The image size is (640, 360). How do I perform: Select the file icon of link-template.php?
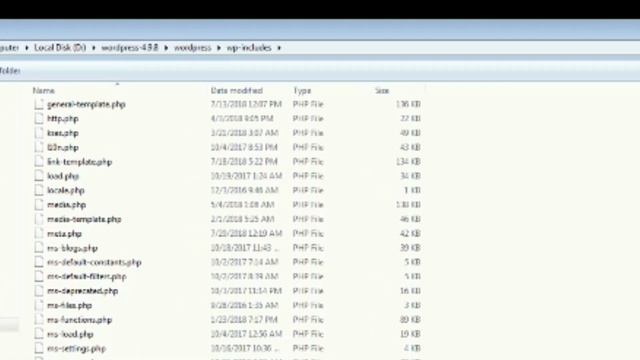pyautogui.click(x=39, y=162)
